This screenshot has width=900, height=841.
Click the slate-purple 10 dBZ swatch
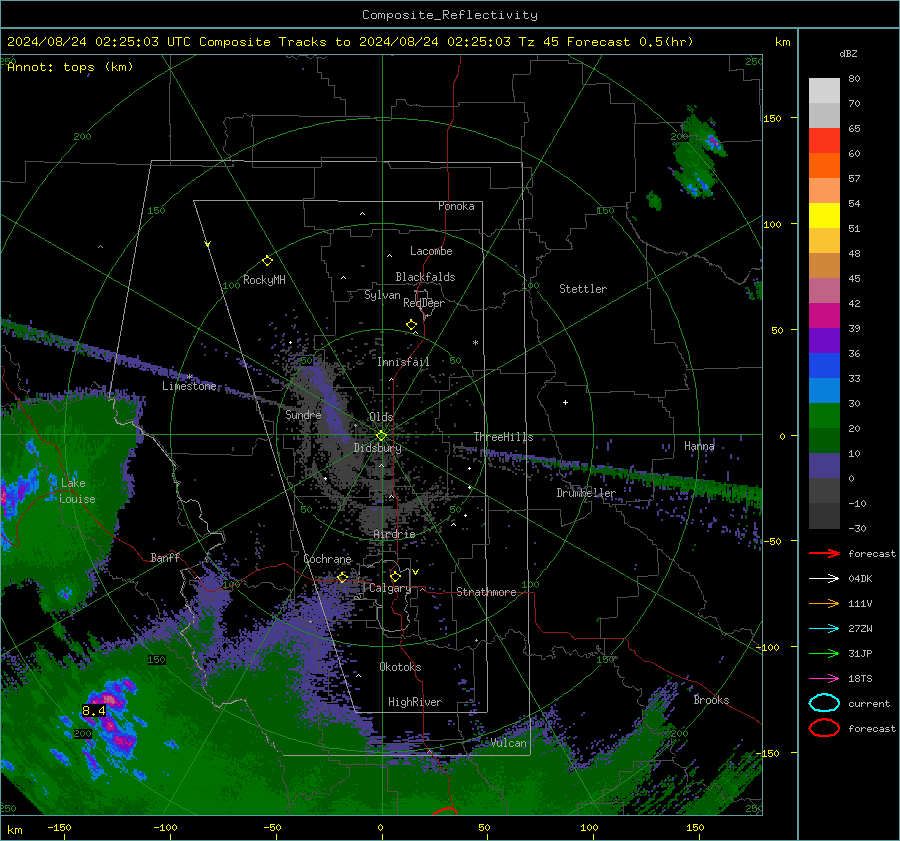pyautogui.click(x=824, y=466)
